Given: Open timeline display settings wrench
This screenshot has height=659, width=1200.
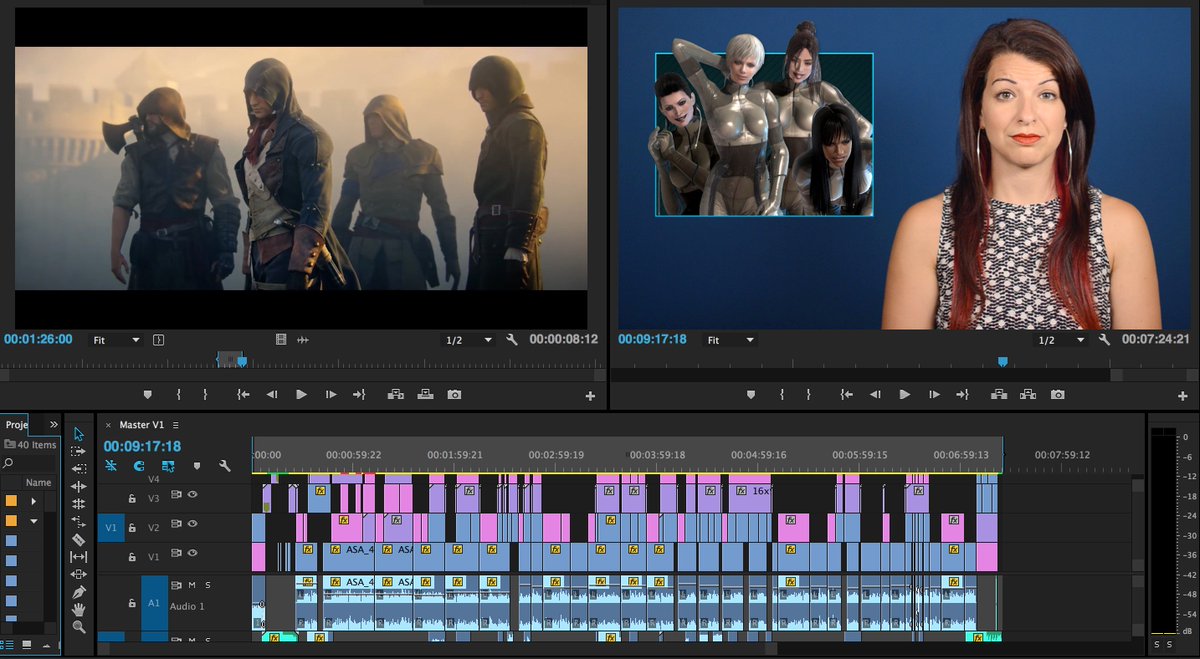Looking at the screenshot, I should (225, 466).
